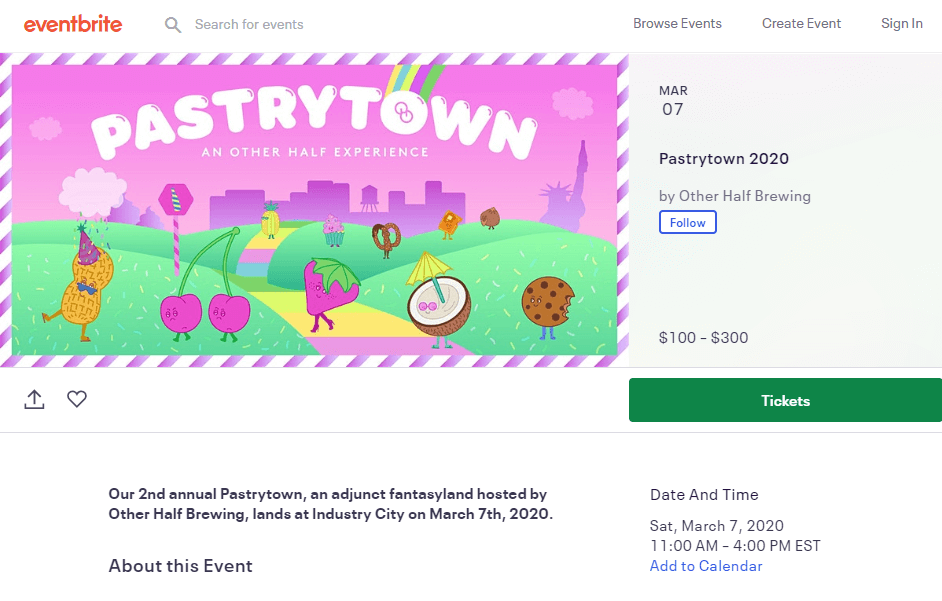Follow Other Half Brewing
Viewport: 942px width, 601px height.
(x=687, y=223)
